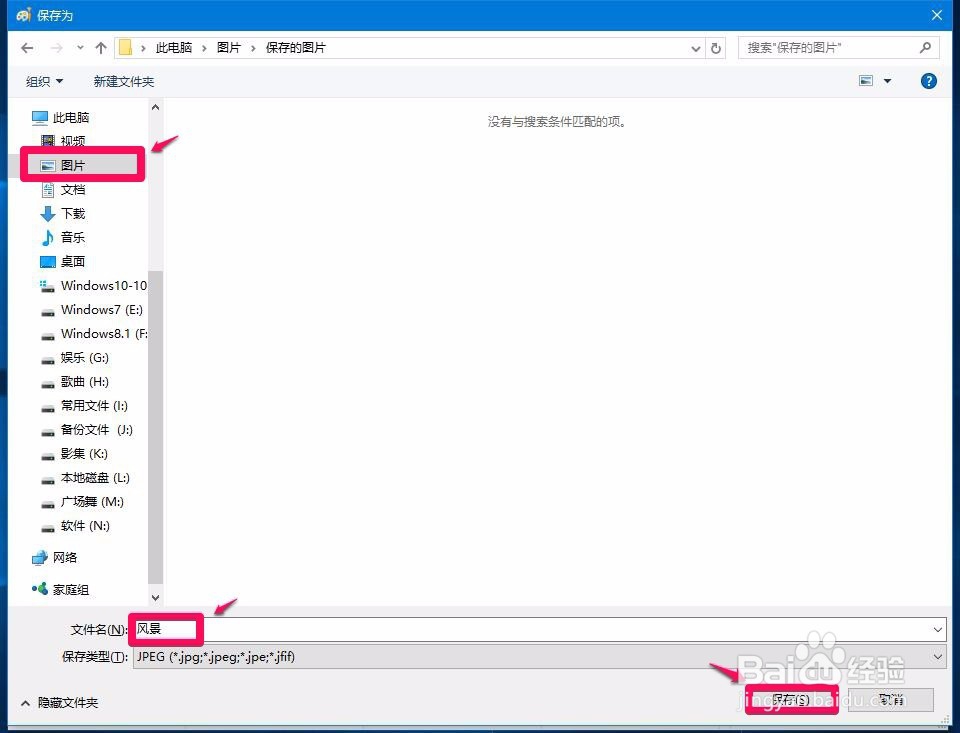Click the 文件名 text field
960x733 pixels.
[531, 629]
